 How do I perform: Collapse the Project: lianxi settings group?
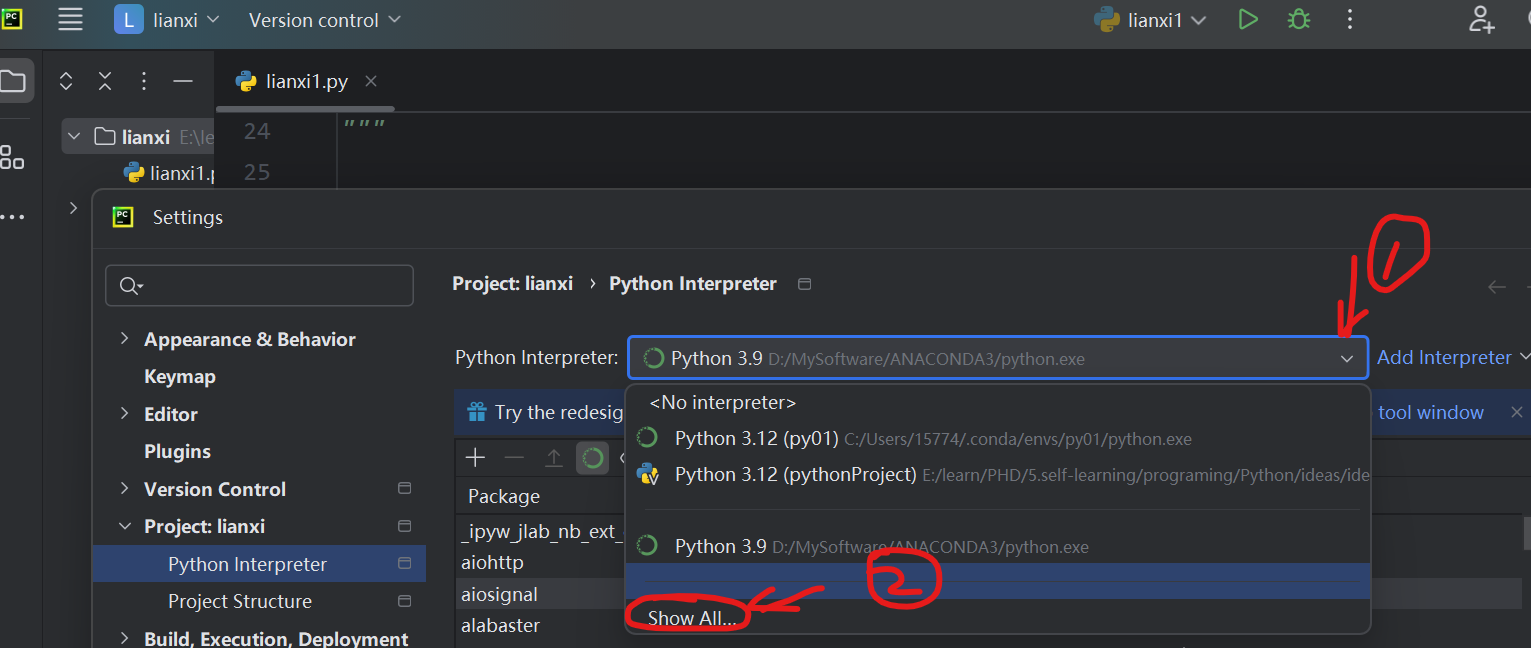(124, 526)
